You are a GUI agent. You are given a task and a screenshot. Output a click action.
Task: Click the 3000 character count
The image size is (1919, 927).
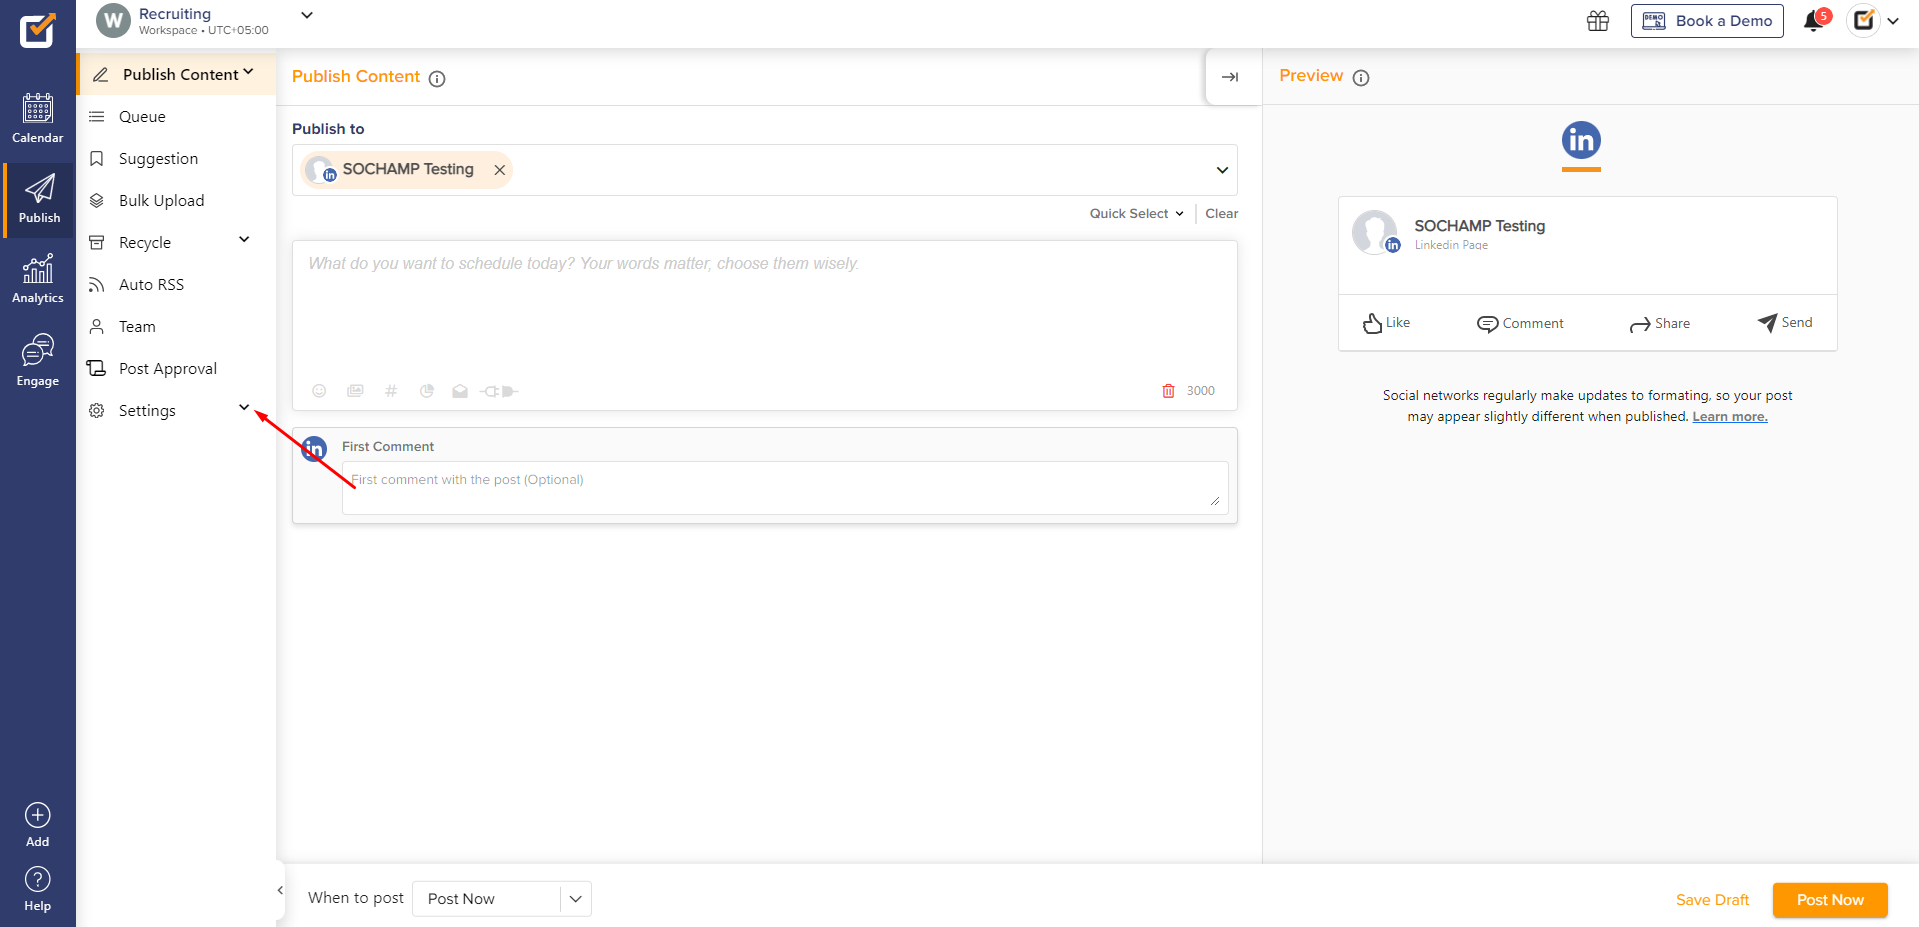(x=1200, y=391)
